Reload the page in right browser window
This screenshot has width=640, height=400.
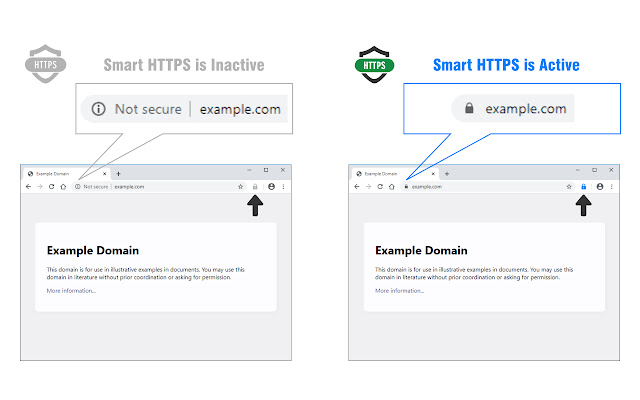pos(380,187)
